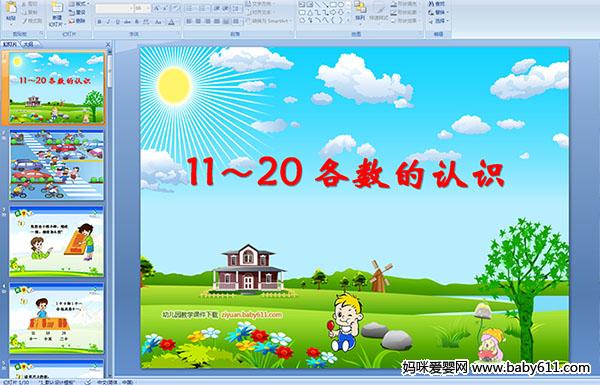
Task: Toggle Align Text Left
Action: click(189, 21)
